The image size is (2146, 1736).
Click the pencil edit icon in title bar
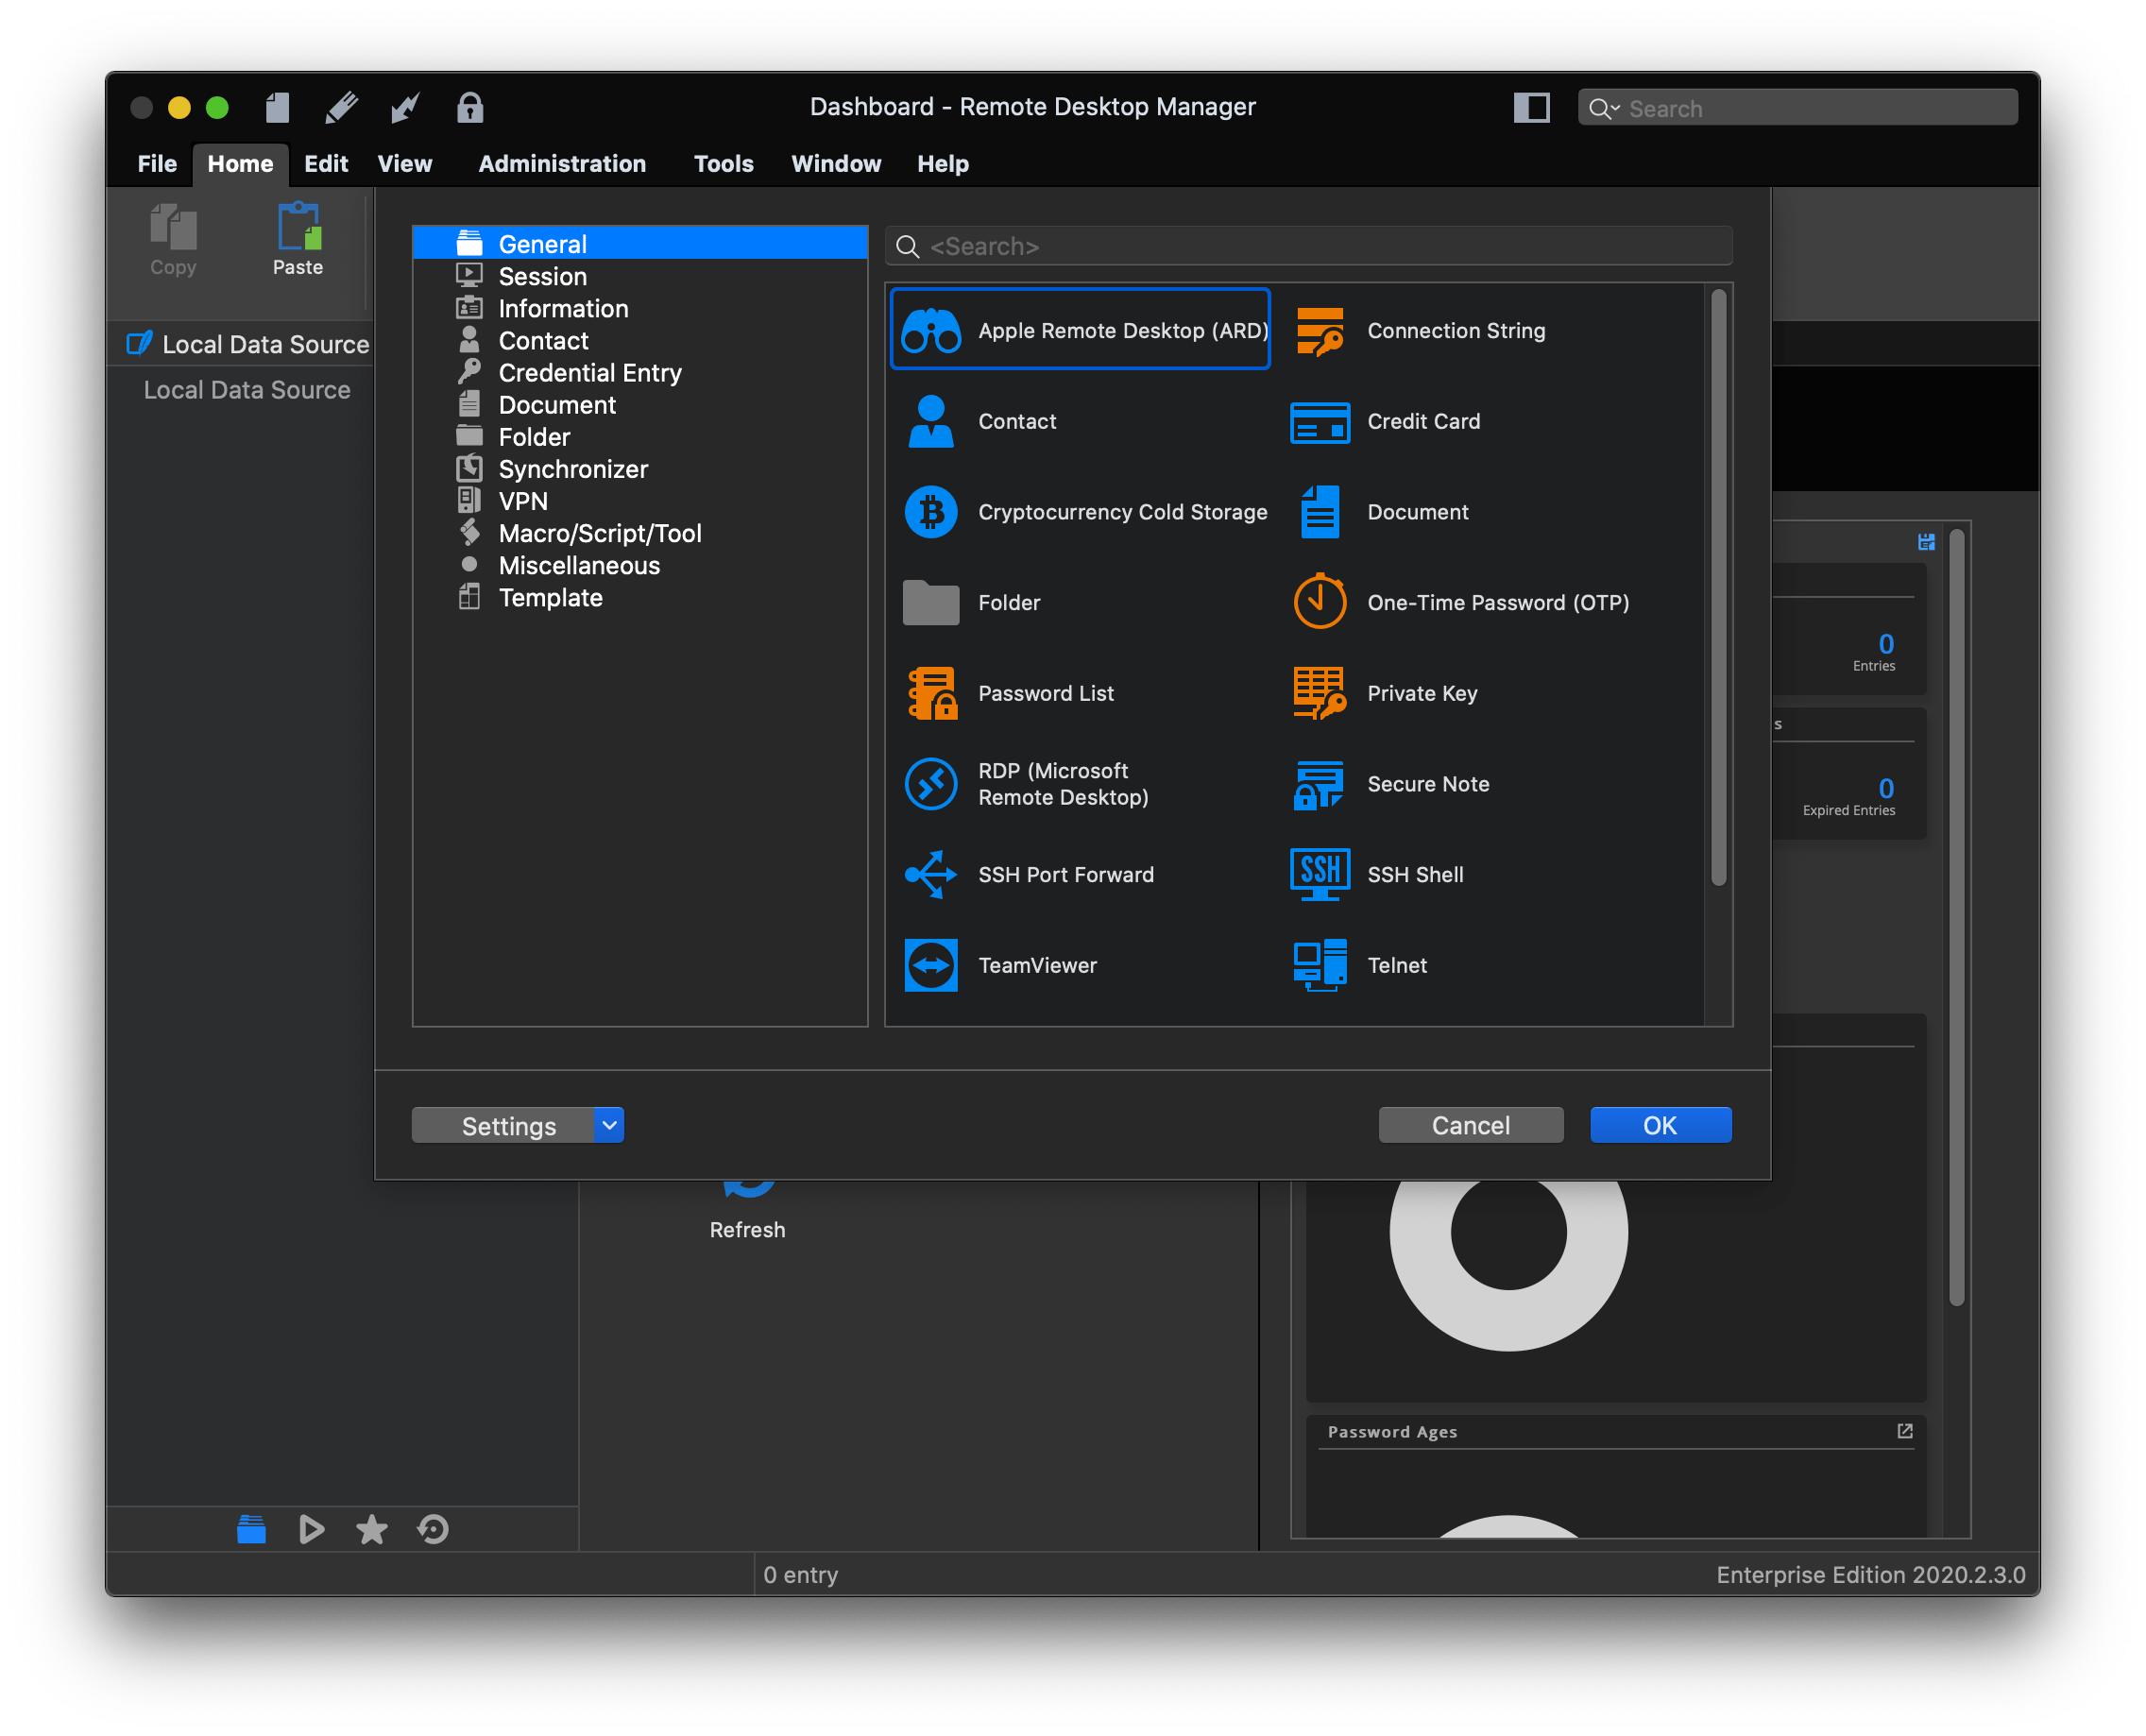tap(341, 107)
